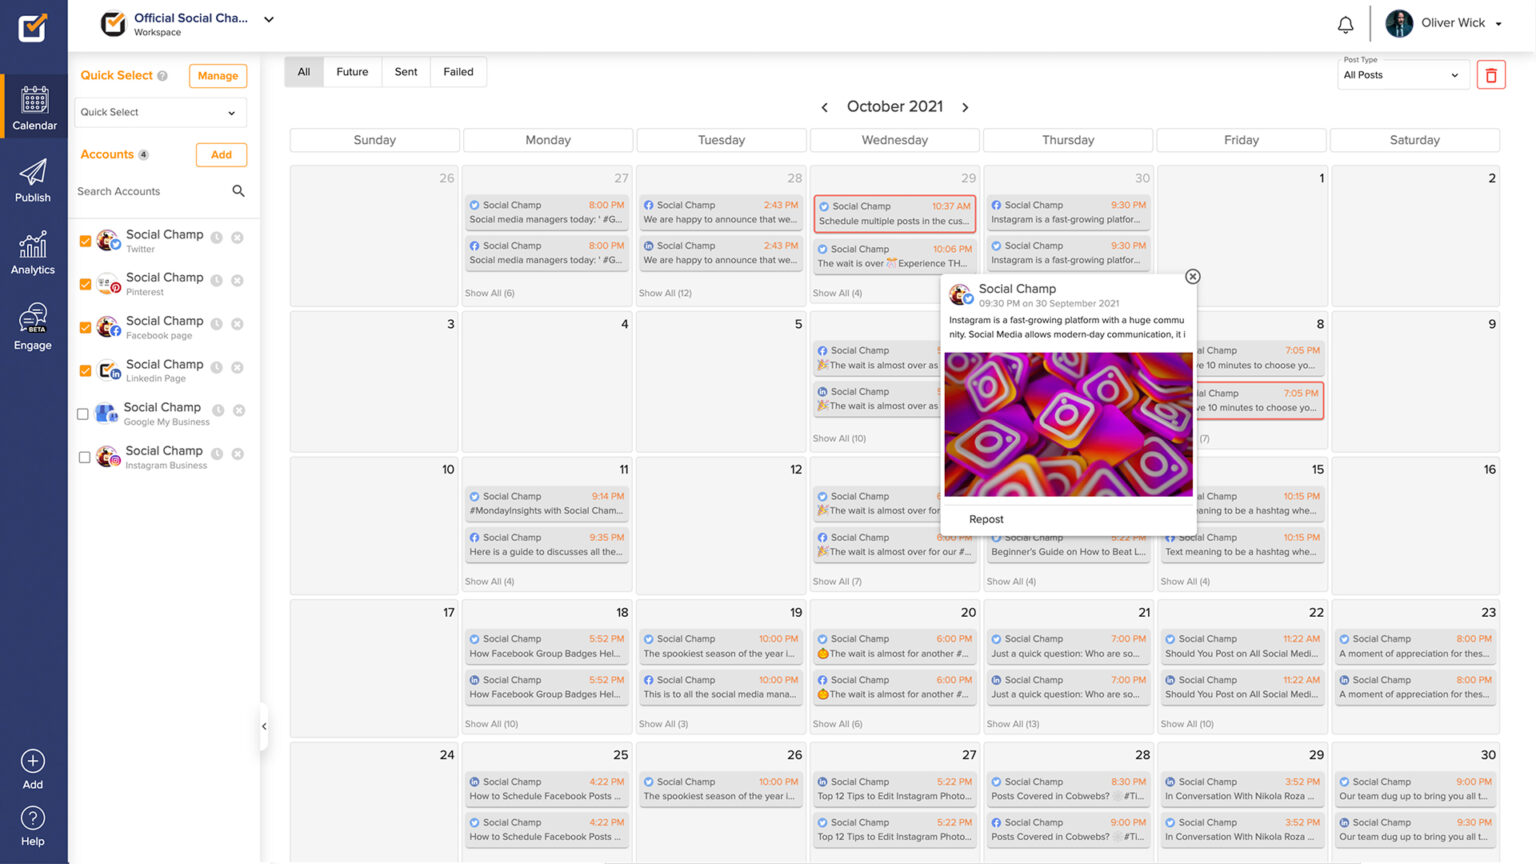Open the Quick Select dropdown
The height and width of the screenshot is (864, 1536).
pyautogui.click(x=160, y=112)
